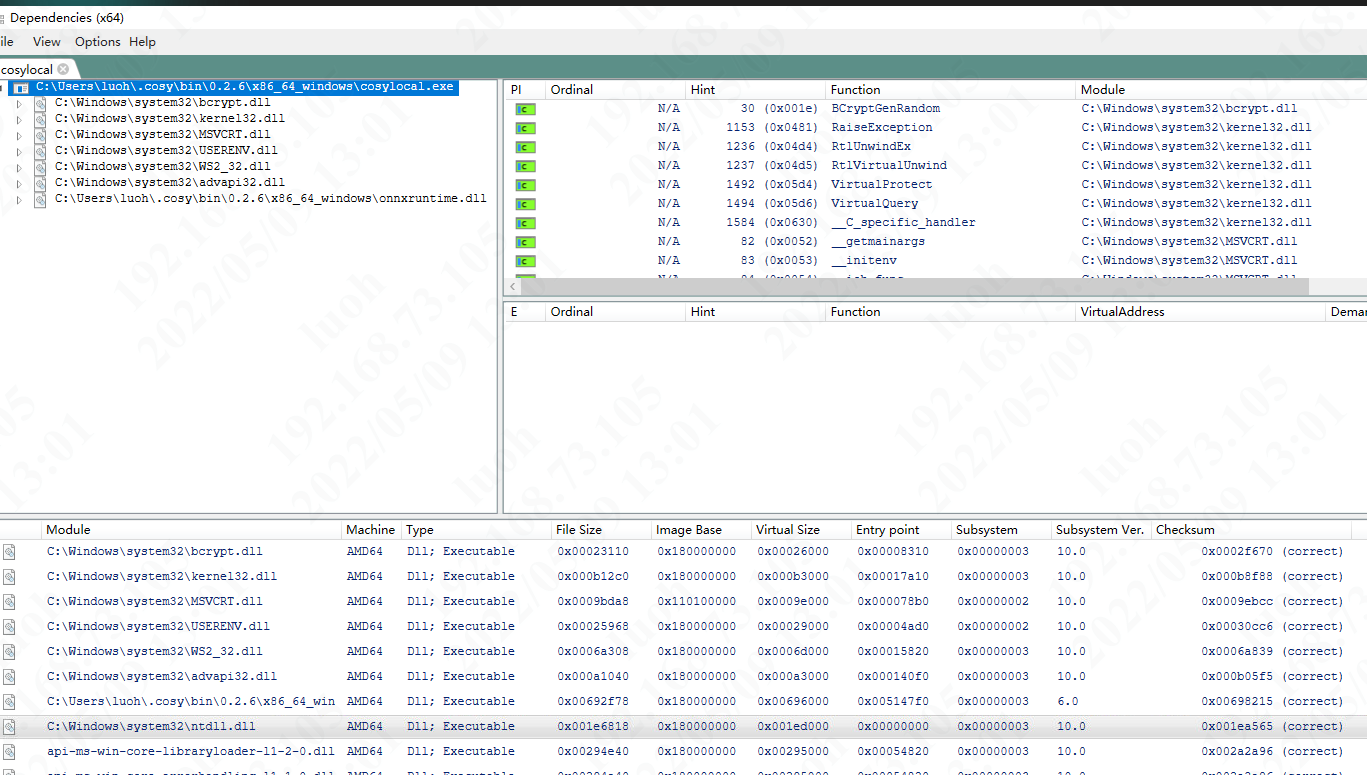
Task: Click the module icon of the WS2_32.dll row in the bottom modules list
Action: [9, 652]
